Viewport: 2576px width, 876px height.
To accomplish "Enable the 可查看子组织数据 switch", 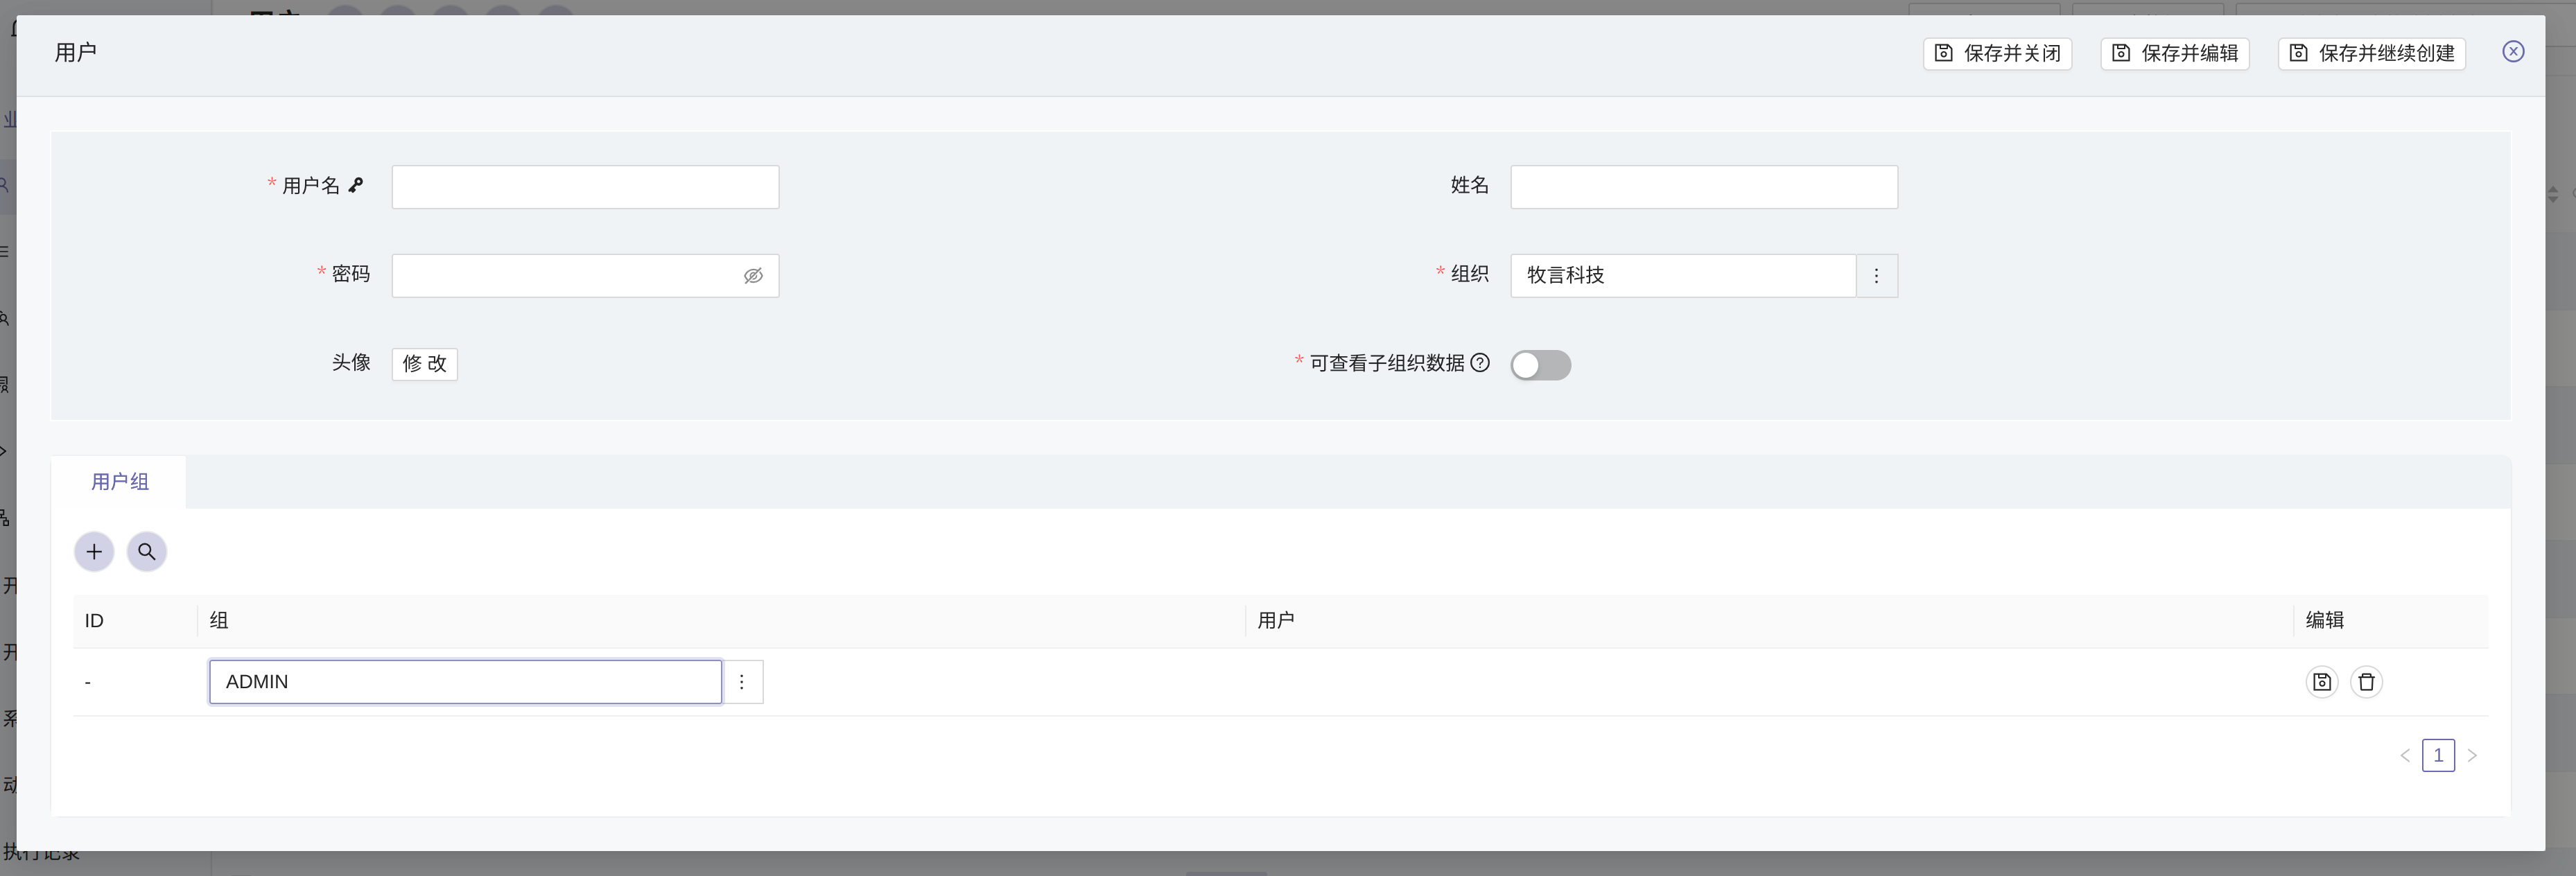I will (x=1540, y=365).
